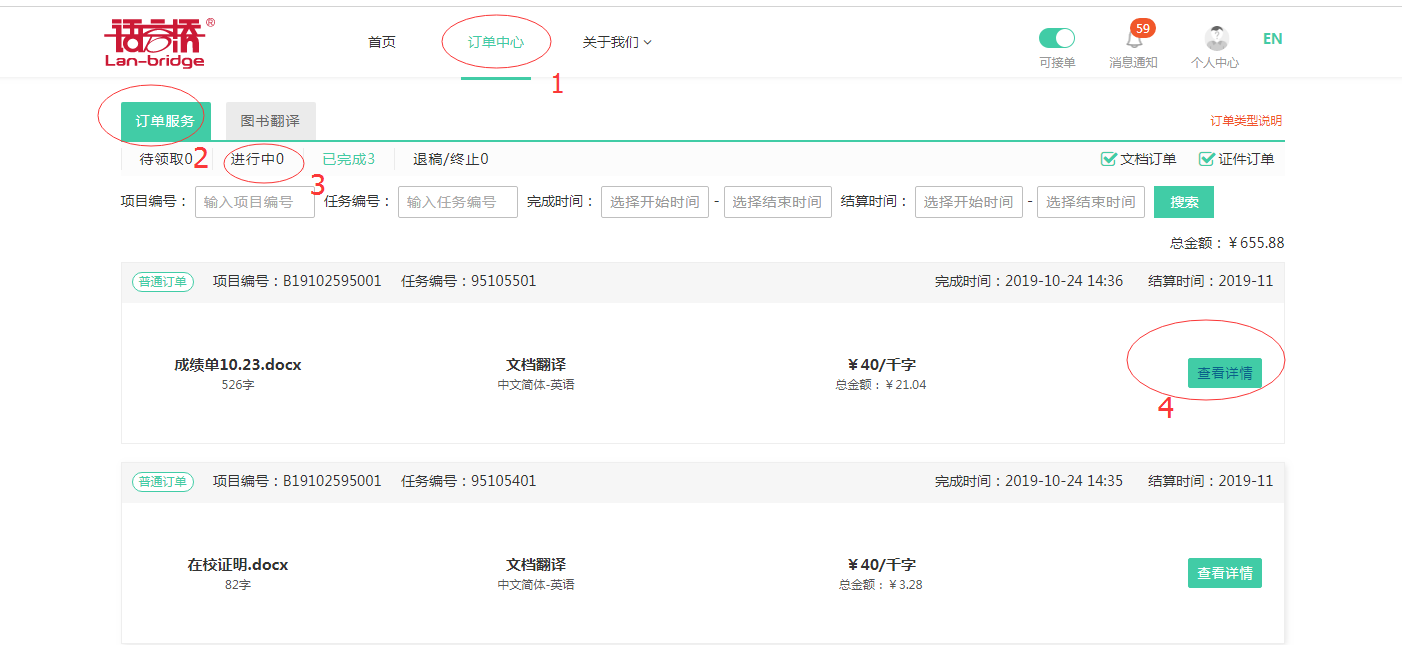The width and height of the screenshot is (1402, 645).
Task: View details for 在校证明.docx order
Action: (1225, 573)
